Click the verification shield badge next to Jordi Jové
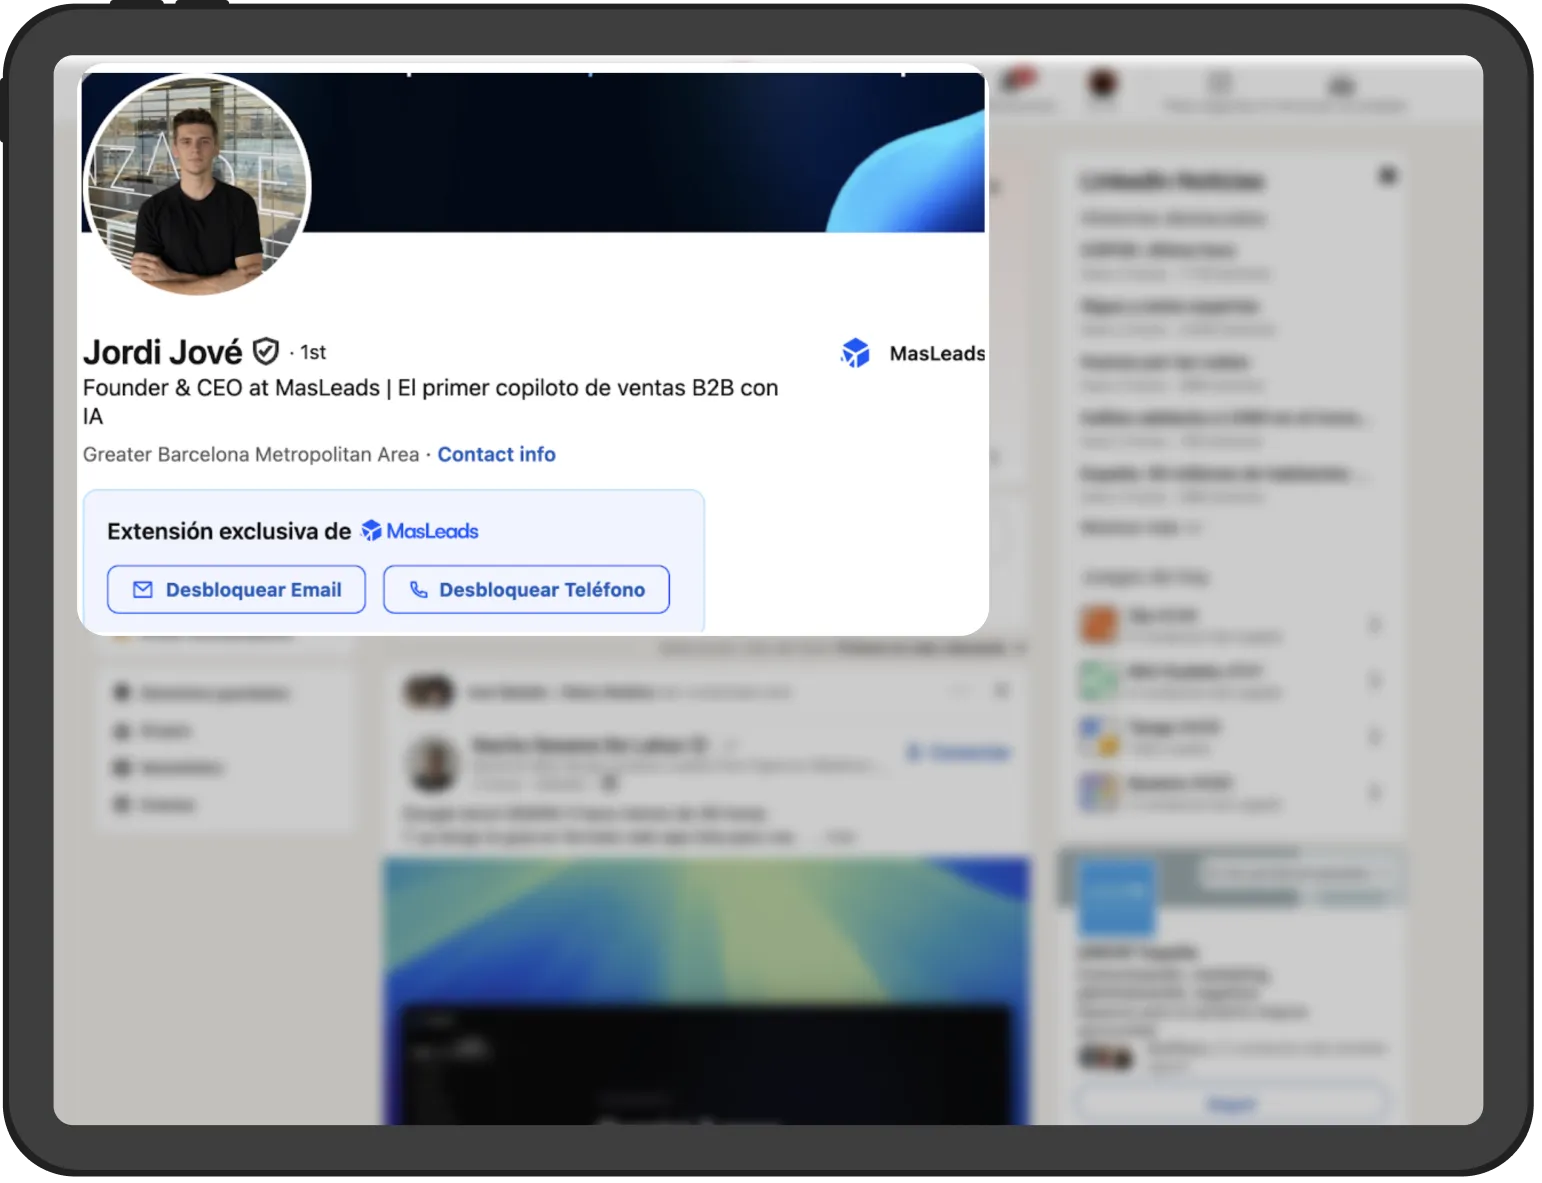Screen dimensions: 1542x1183 click(265, 352)
